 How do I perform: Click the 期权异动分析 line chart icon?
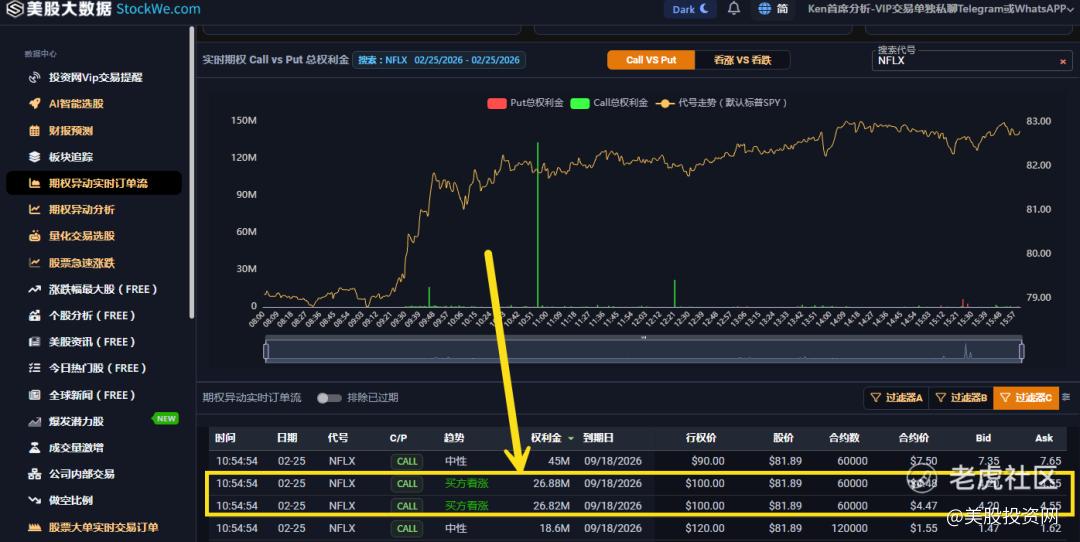34,209
